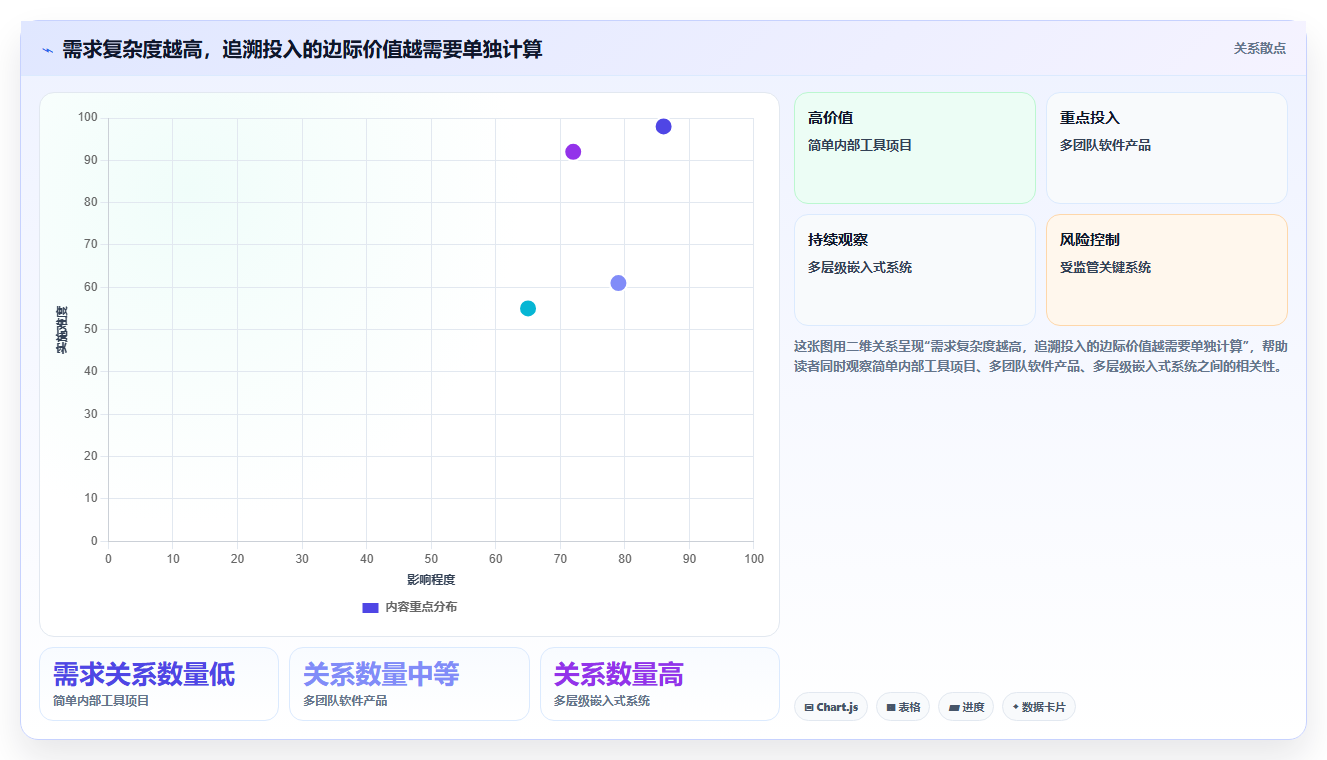This screenshot has height=760, width=1327.
Task: Select the 需求关系数量低 stat card
Action: [159, 684]
